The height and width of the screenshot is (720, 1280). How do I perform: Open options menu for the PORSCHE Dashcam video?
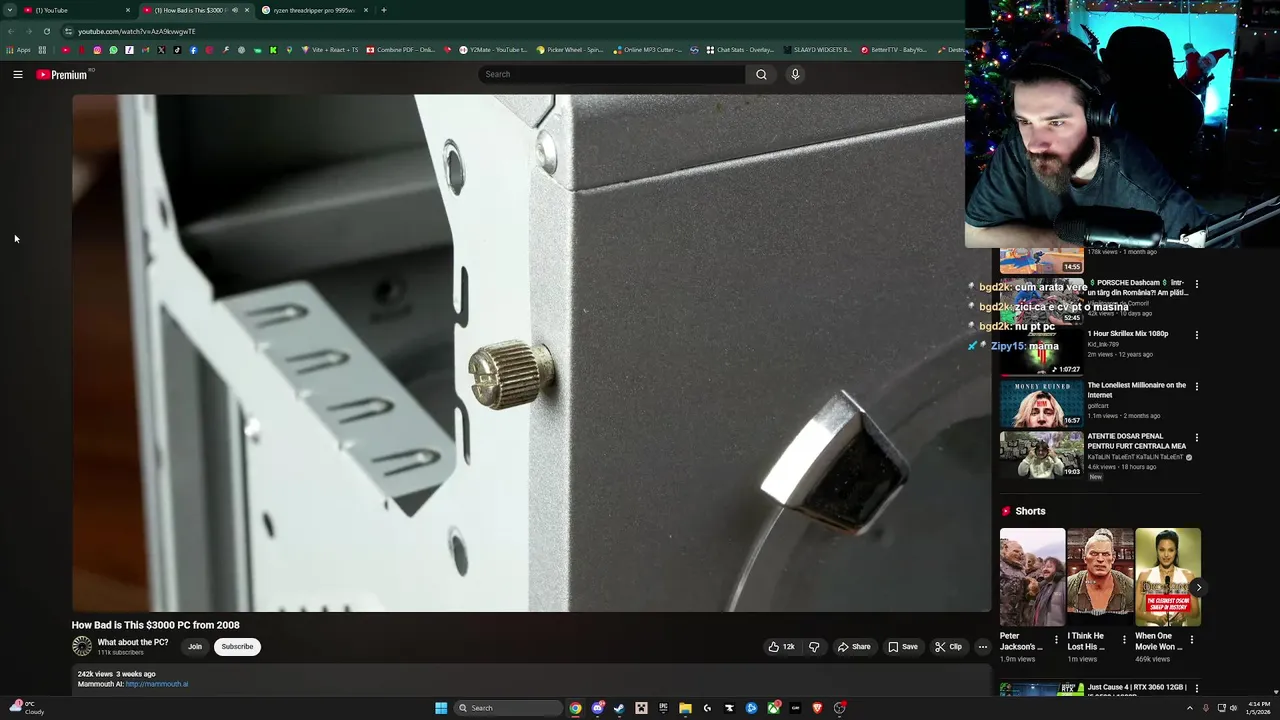1196,284
